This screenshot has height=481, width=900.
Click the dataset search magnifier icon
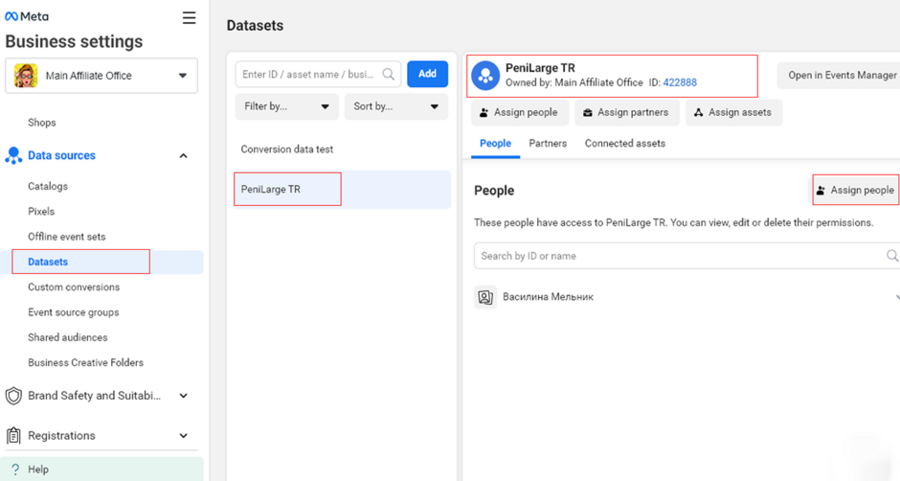389,74
